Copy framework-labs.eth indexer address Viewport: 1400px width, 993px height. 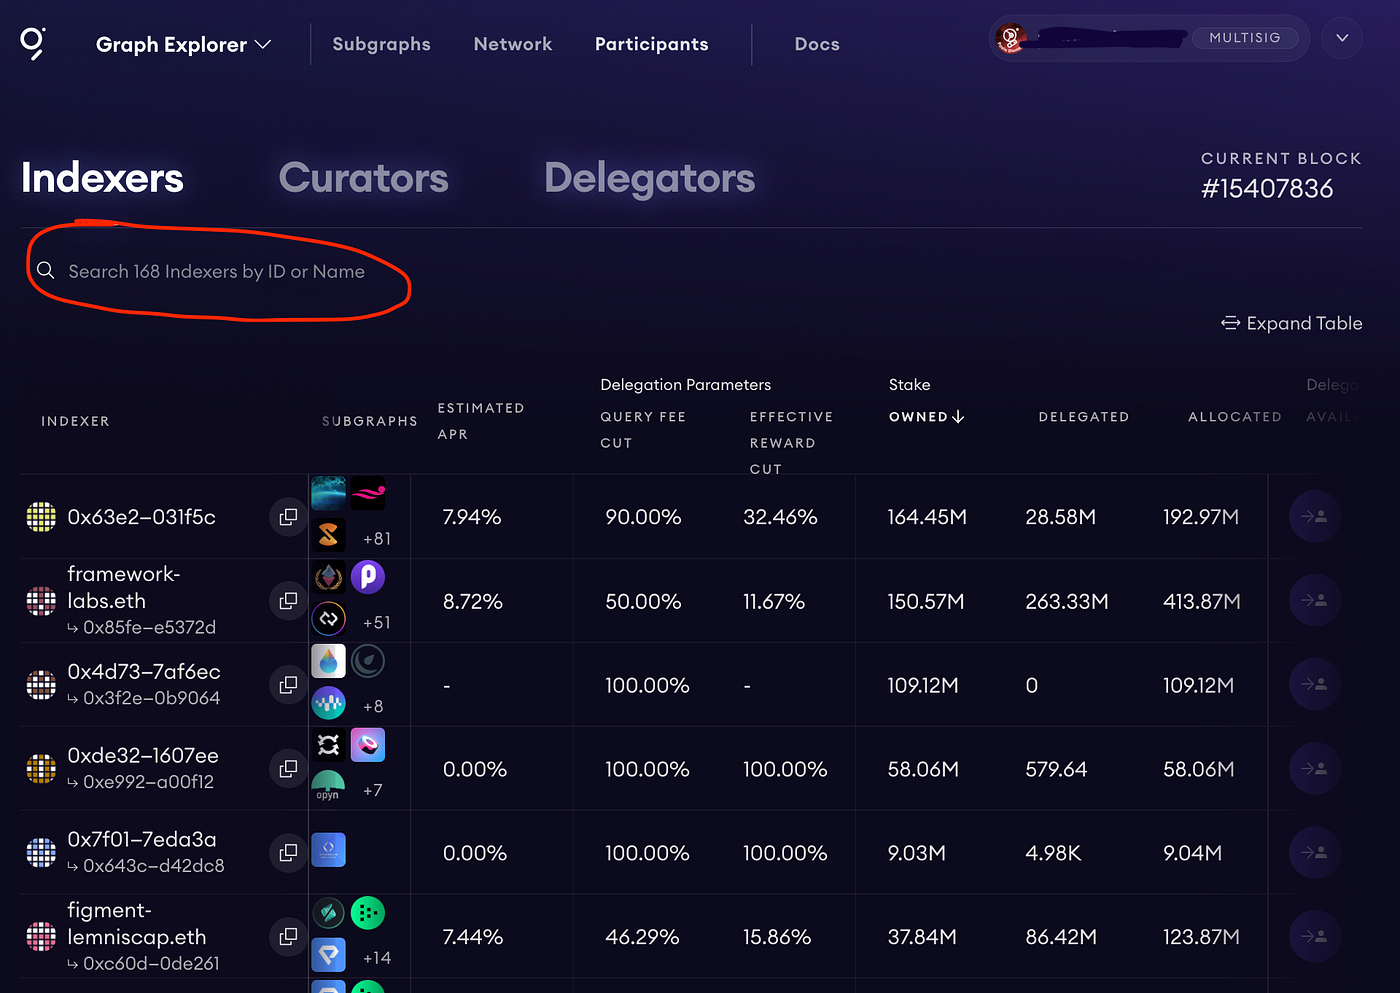(288, 601)
